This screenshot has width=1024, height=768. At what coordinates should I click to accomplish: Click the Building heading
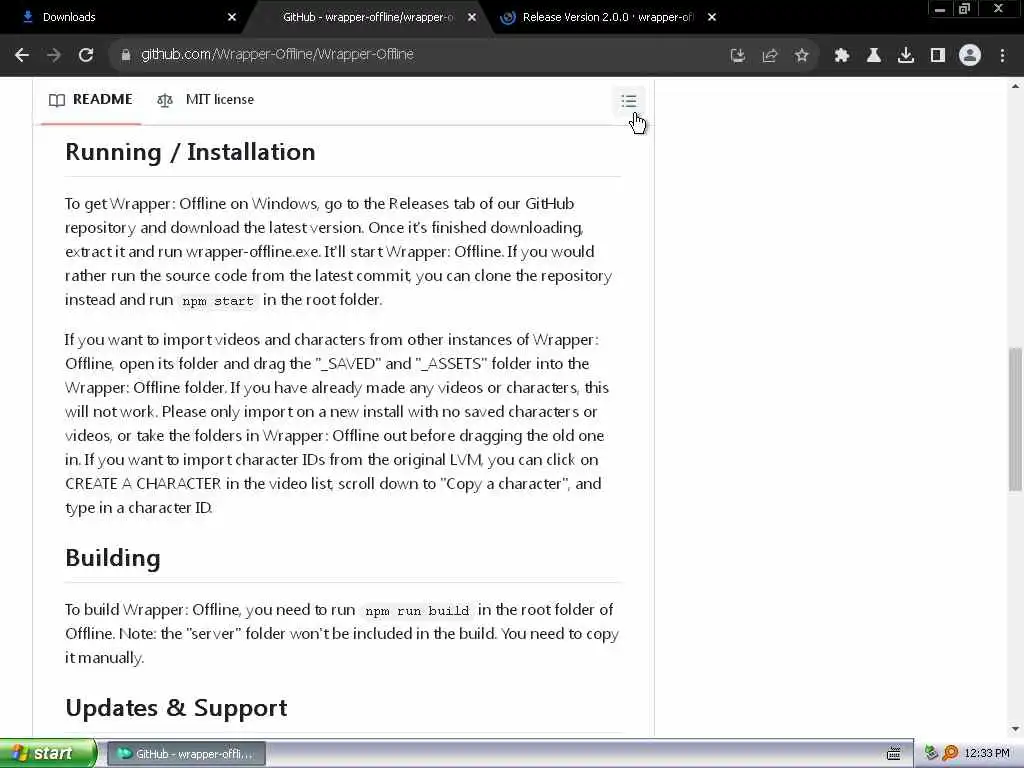(113, 558)
